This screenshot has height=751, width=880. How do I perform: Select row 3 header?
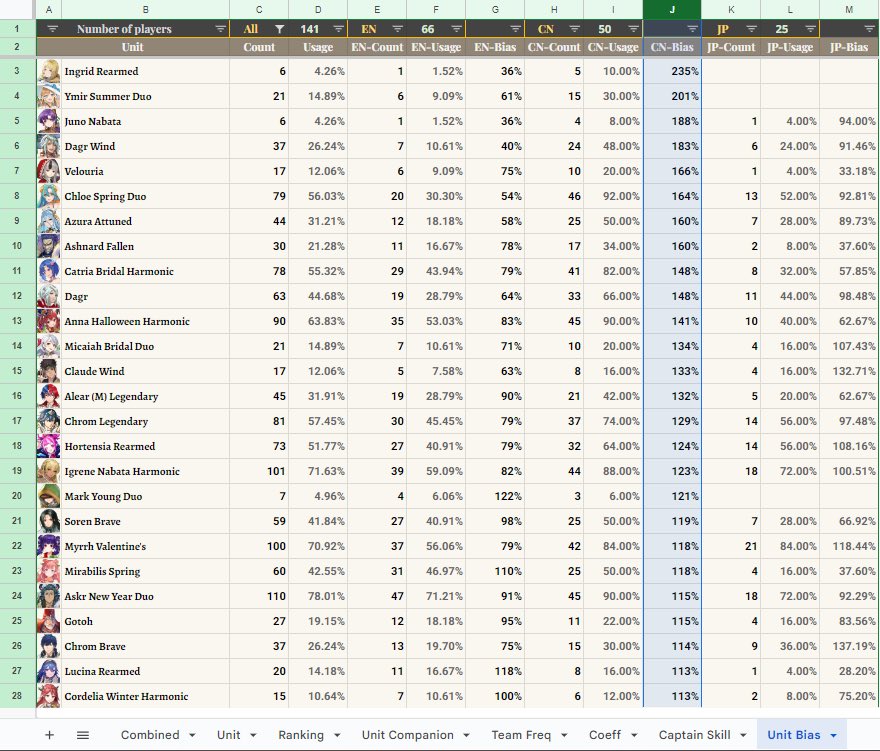pos(17,71)
